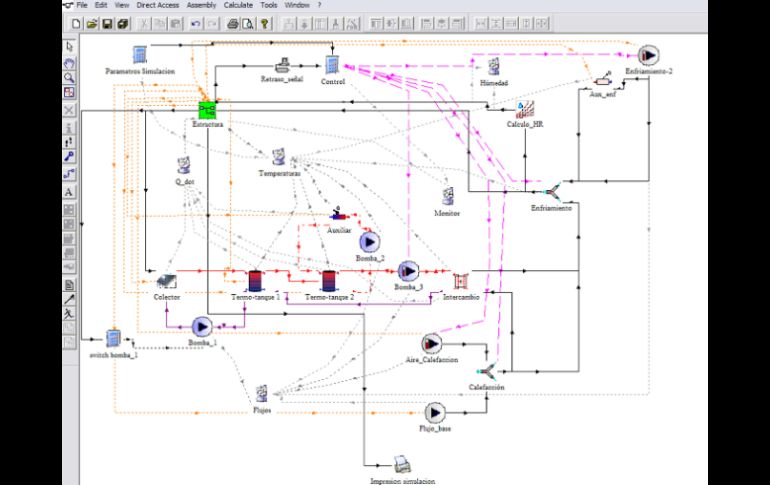Open the Calculate menu
Image resolution: width=770 pixels, height=485 pixels.
pos(238,5)
